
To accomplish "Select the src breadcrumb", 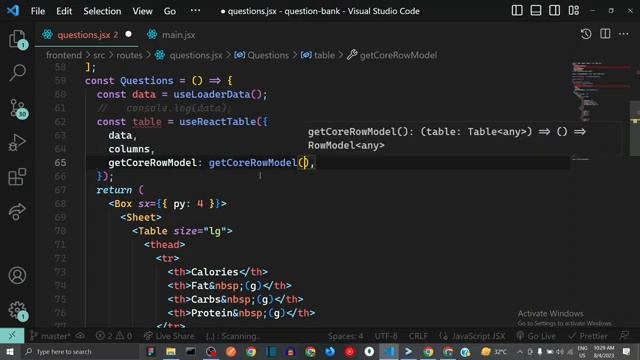I will 99,55.
